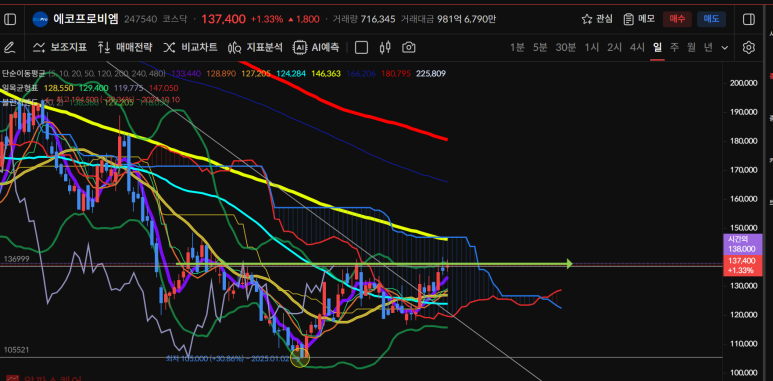Open 보조지표 indicators menu
Viewport: 773px width, 381px height.
coord(60,47)
